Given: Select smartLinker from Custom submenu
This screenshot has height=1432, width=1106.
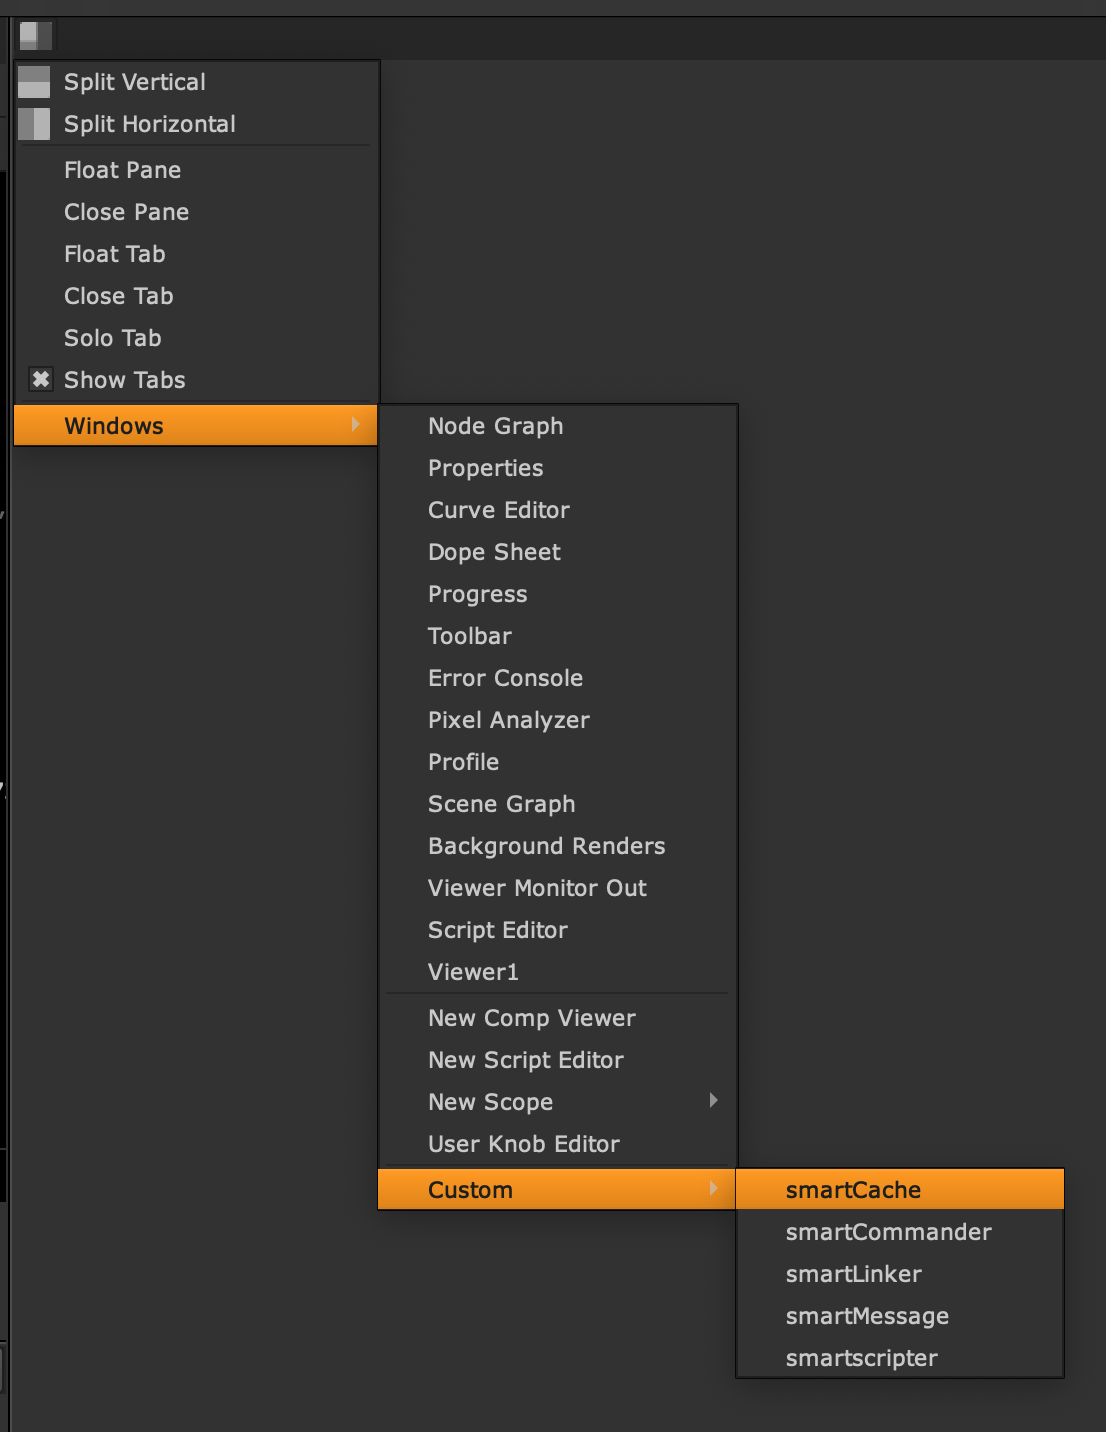Looking at the screenshot, I should tap(853, 1274).
